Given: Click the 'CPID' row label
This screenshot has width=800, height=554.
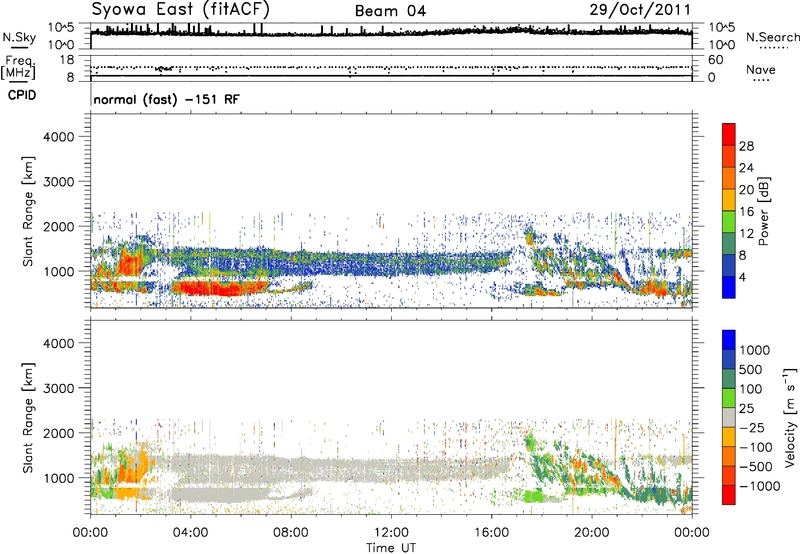Looking at the screenshot, I should pyautogui.click(x=22, y=95).
